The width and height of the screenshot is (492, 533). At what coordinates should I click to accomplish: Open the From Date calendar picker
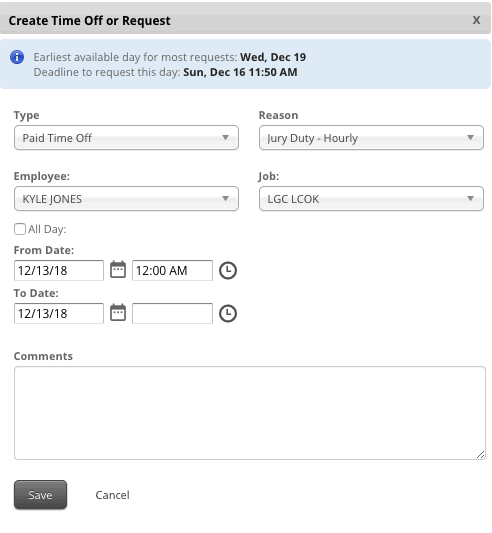coord(118,270)
